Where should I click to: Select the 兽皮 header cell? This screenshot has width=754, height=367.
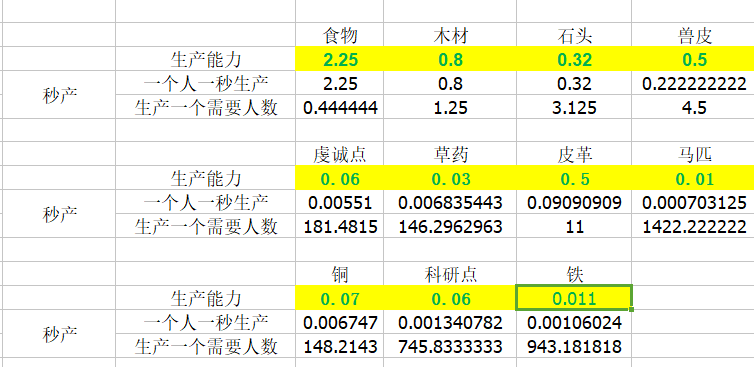pos(693,36)
